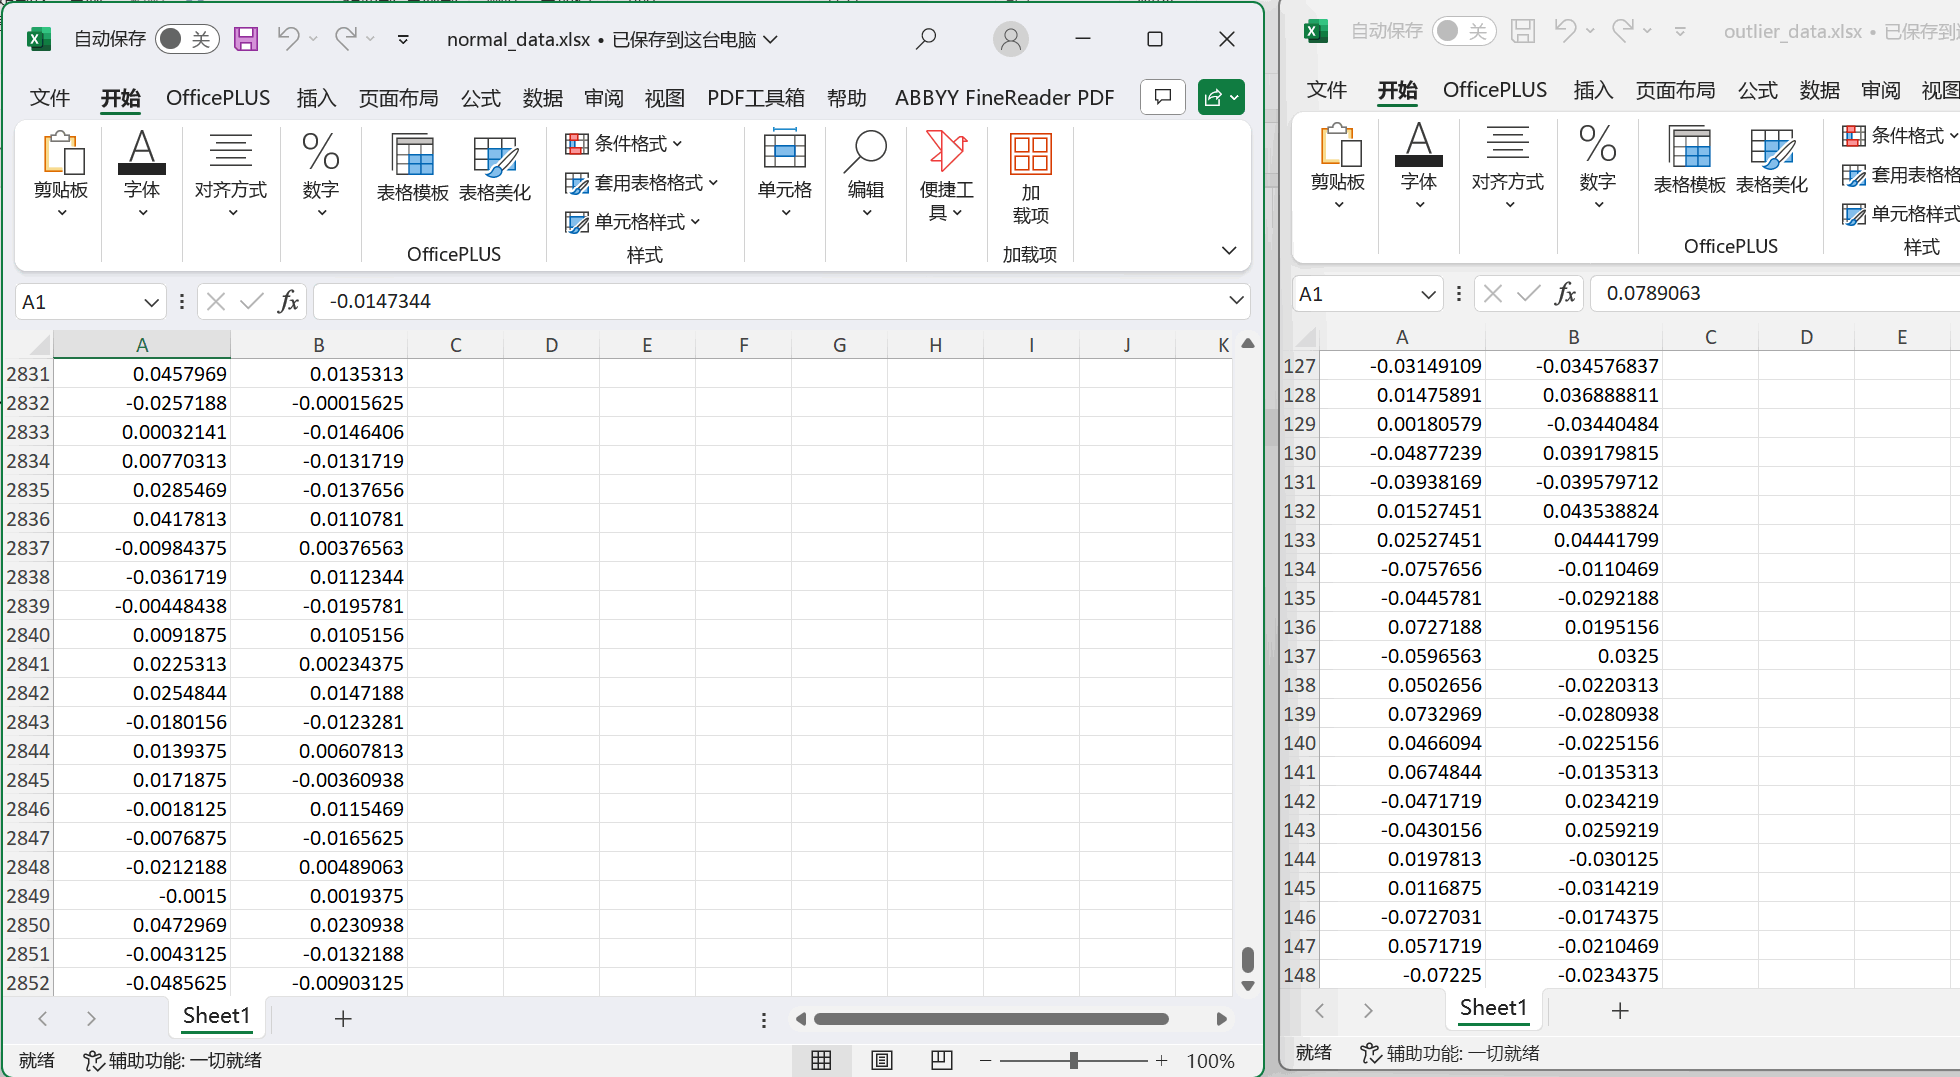This screenshot has width=1960, height=1077.
Task: Click 表格模板 icon in outlier_data ribbon
Action: (x=1690, y=159)
